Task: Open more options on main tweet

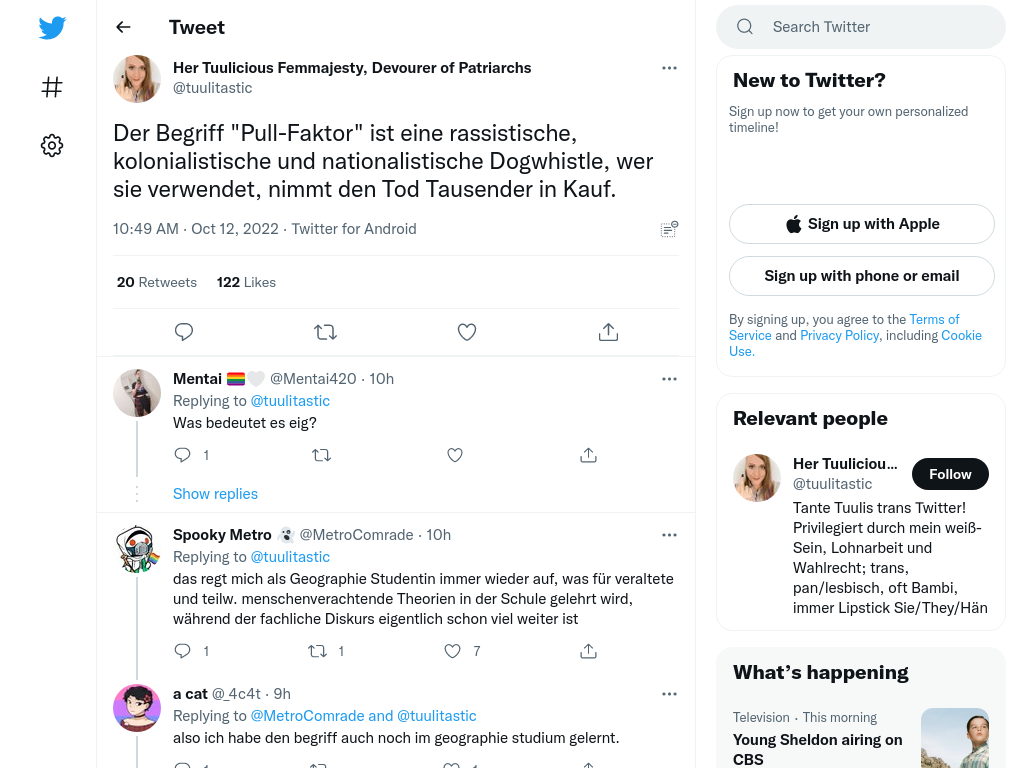Action: point(669,68)
